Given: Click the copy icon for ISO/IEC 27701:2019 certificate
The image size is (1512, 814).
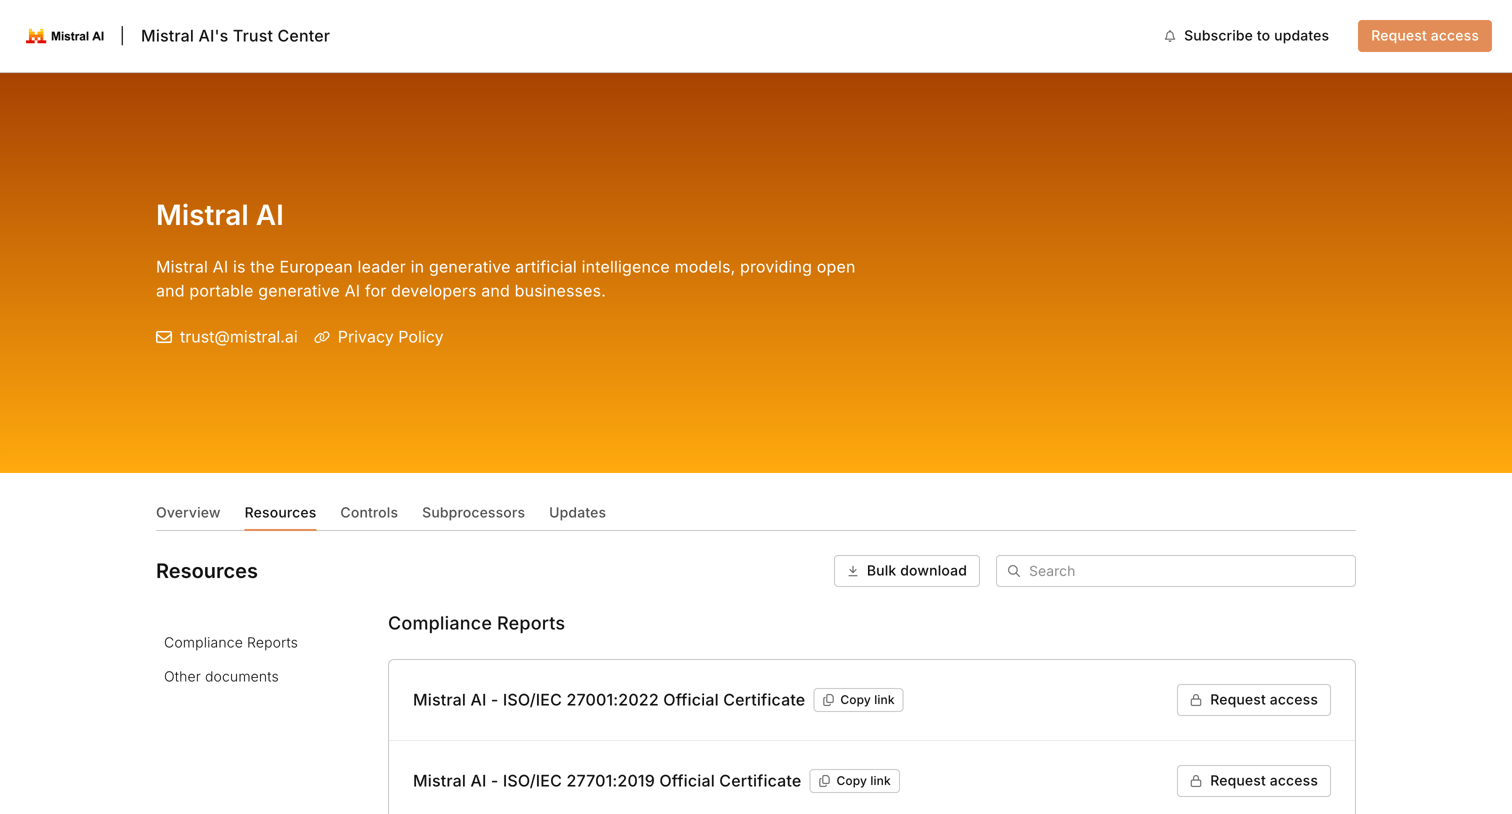Looking at the screenshot, I should pyautogui.click(x=824, y=781).
